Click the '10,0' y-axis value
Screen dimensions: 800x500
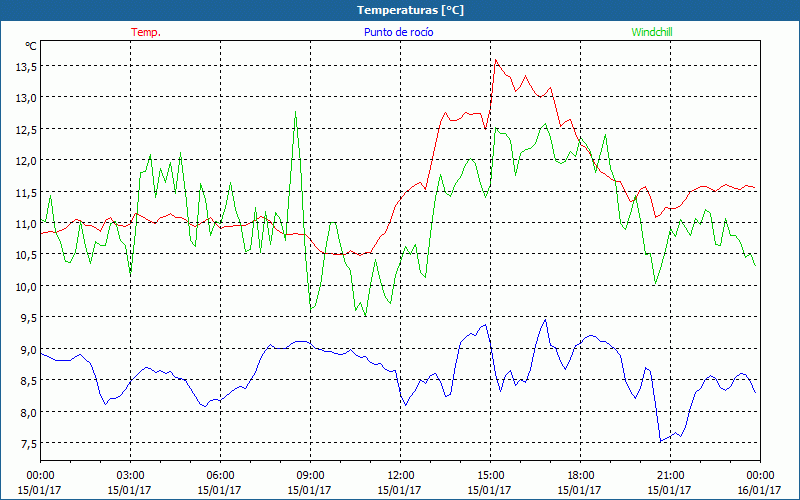[x=26, y=287]
